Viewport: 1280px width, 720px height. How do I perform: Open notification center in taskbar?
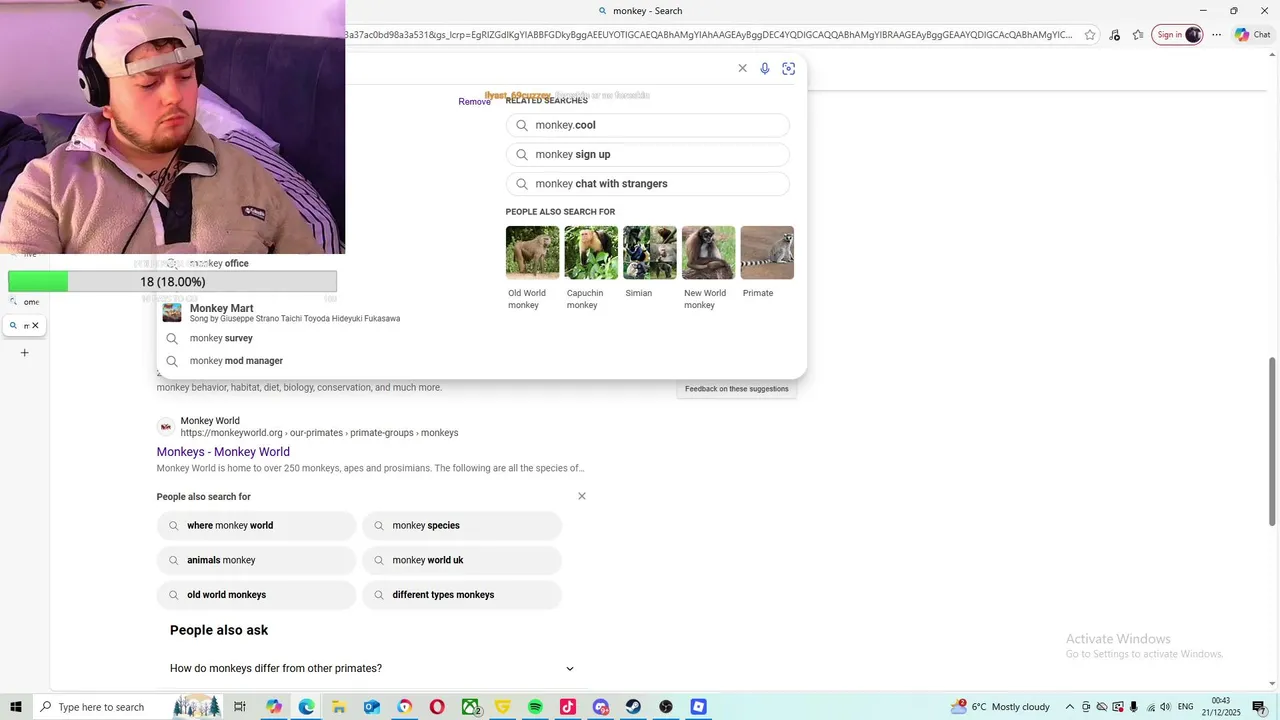click(1259, 707)
